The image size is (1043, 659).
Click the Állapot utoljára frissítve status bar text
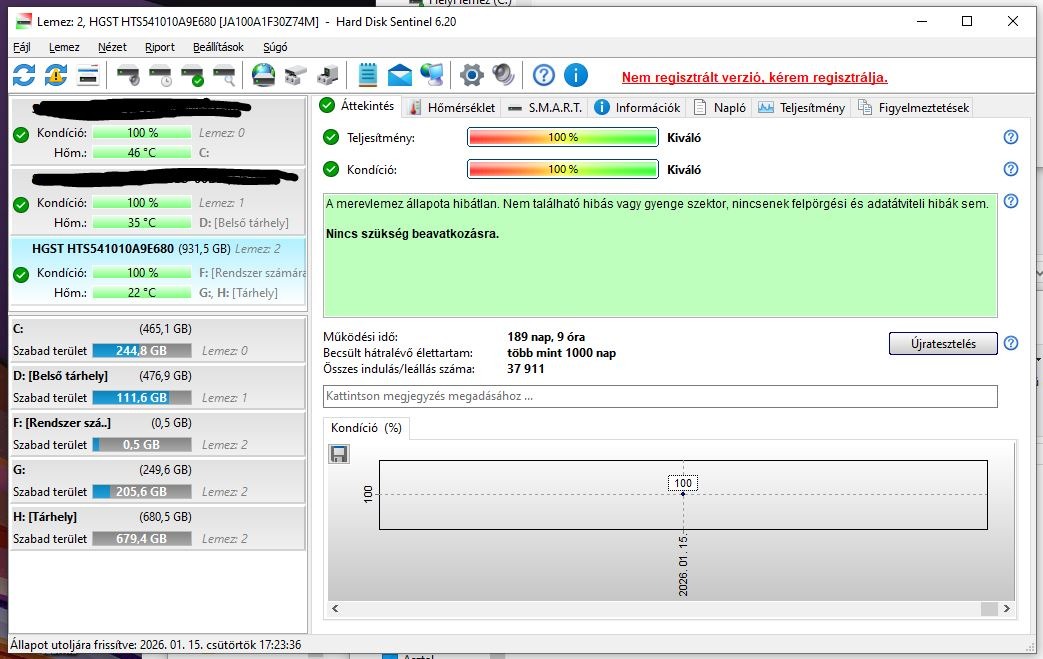pos(156,645)
